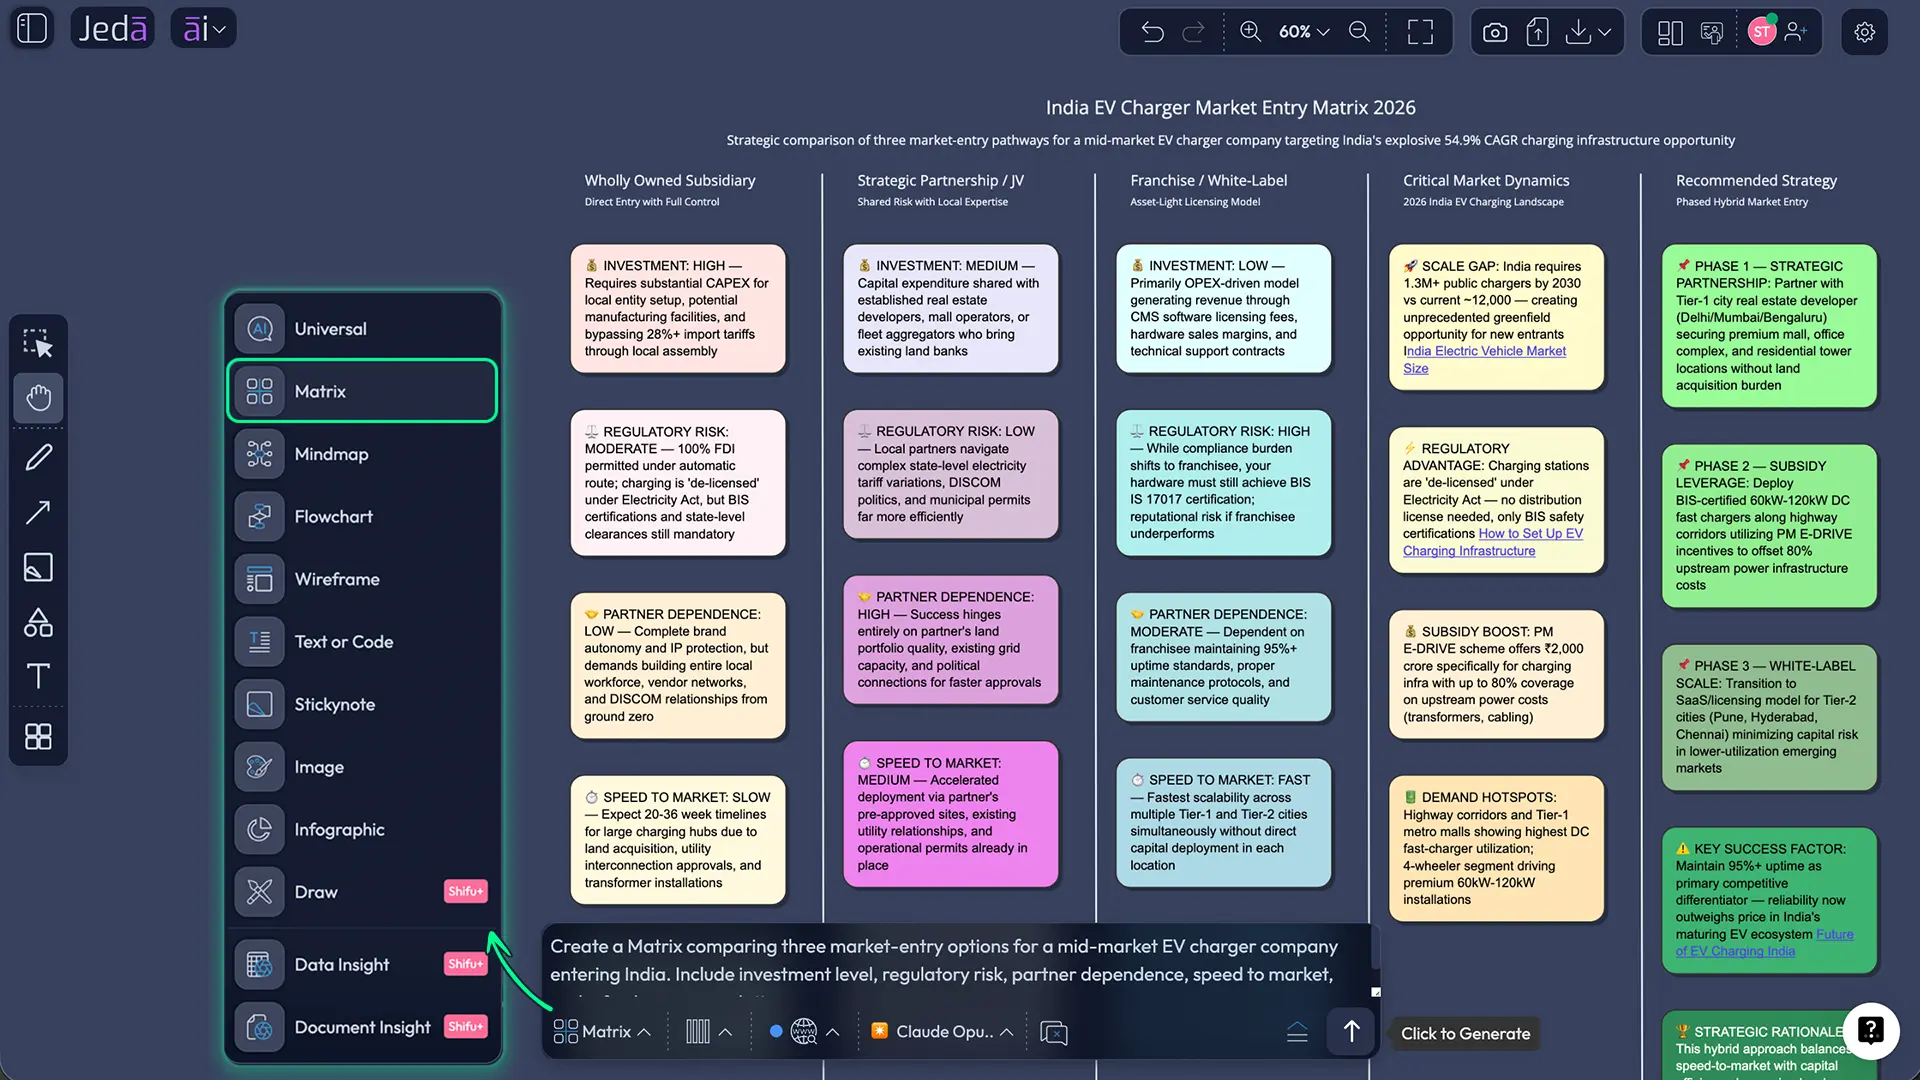Select the pencil draw tool
The image size is (1920, 1080).
coord(38,457)
